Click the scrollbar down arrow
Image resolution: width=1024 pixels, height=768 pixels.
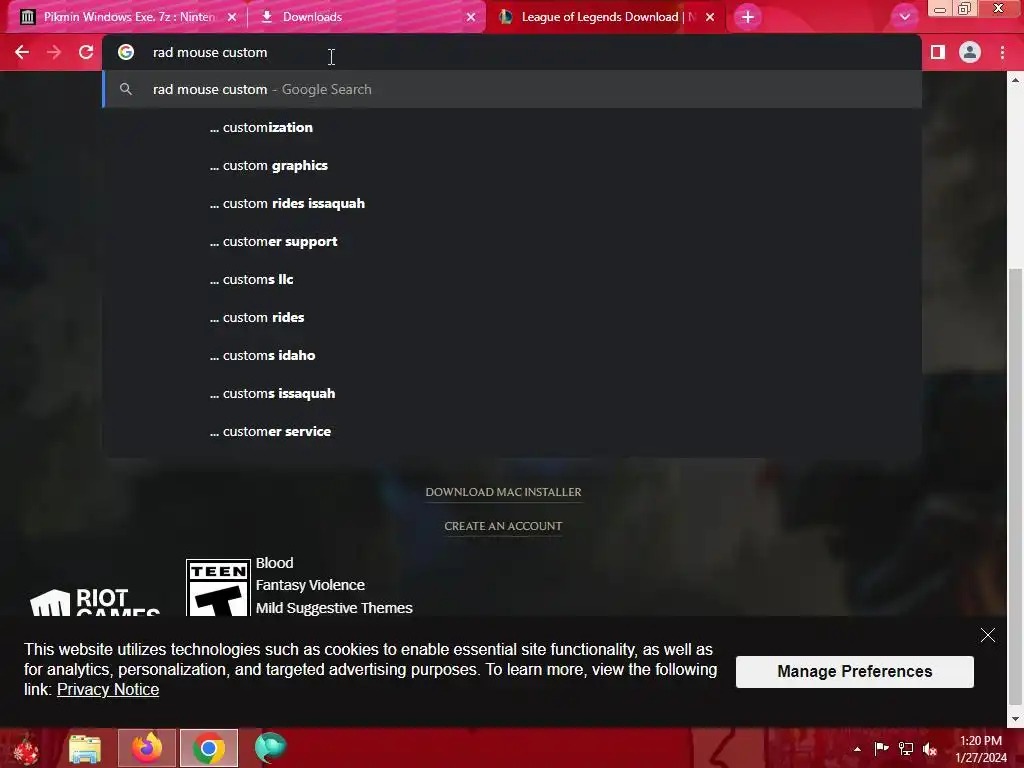tap(1016, 719)
